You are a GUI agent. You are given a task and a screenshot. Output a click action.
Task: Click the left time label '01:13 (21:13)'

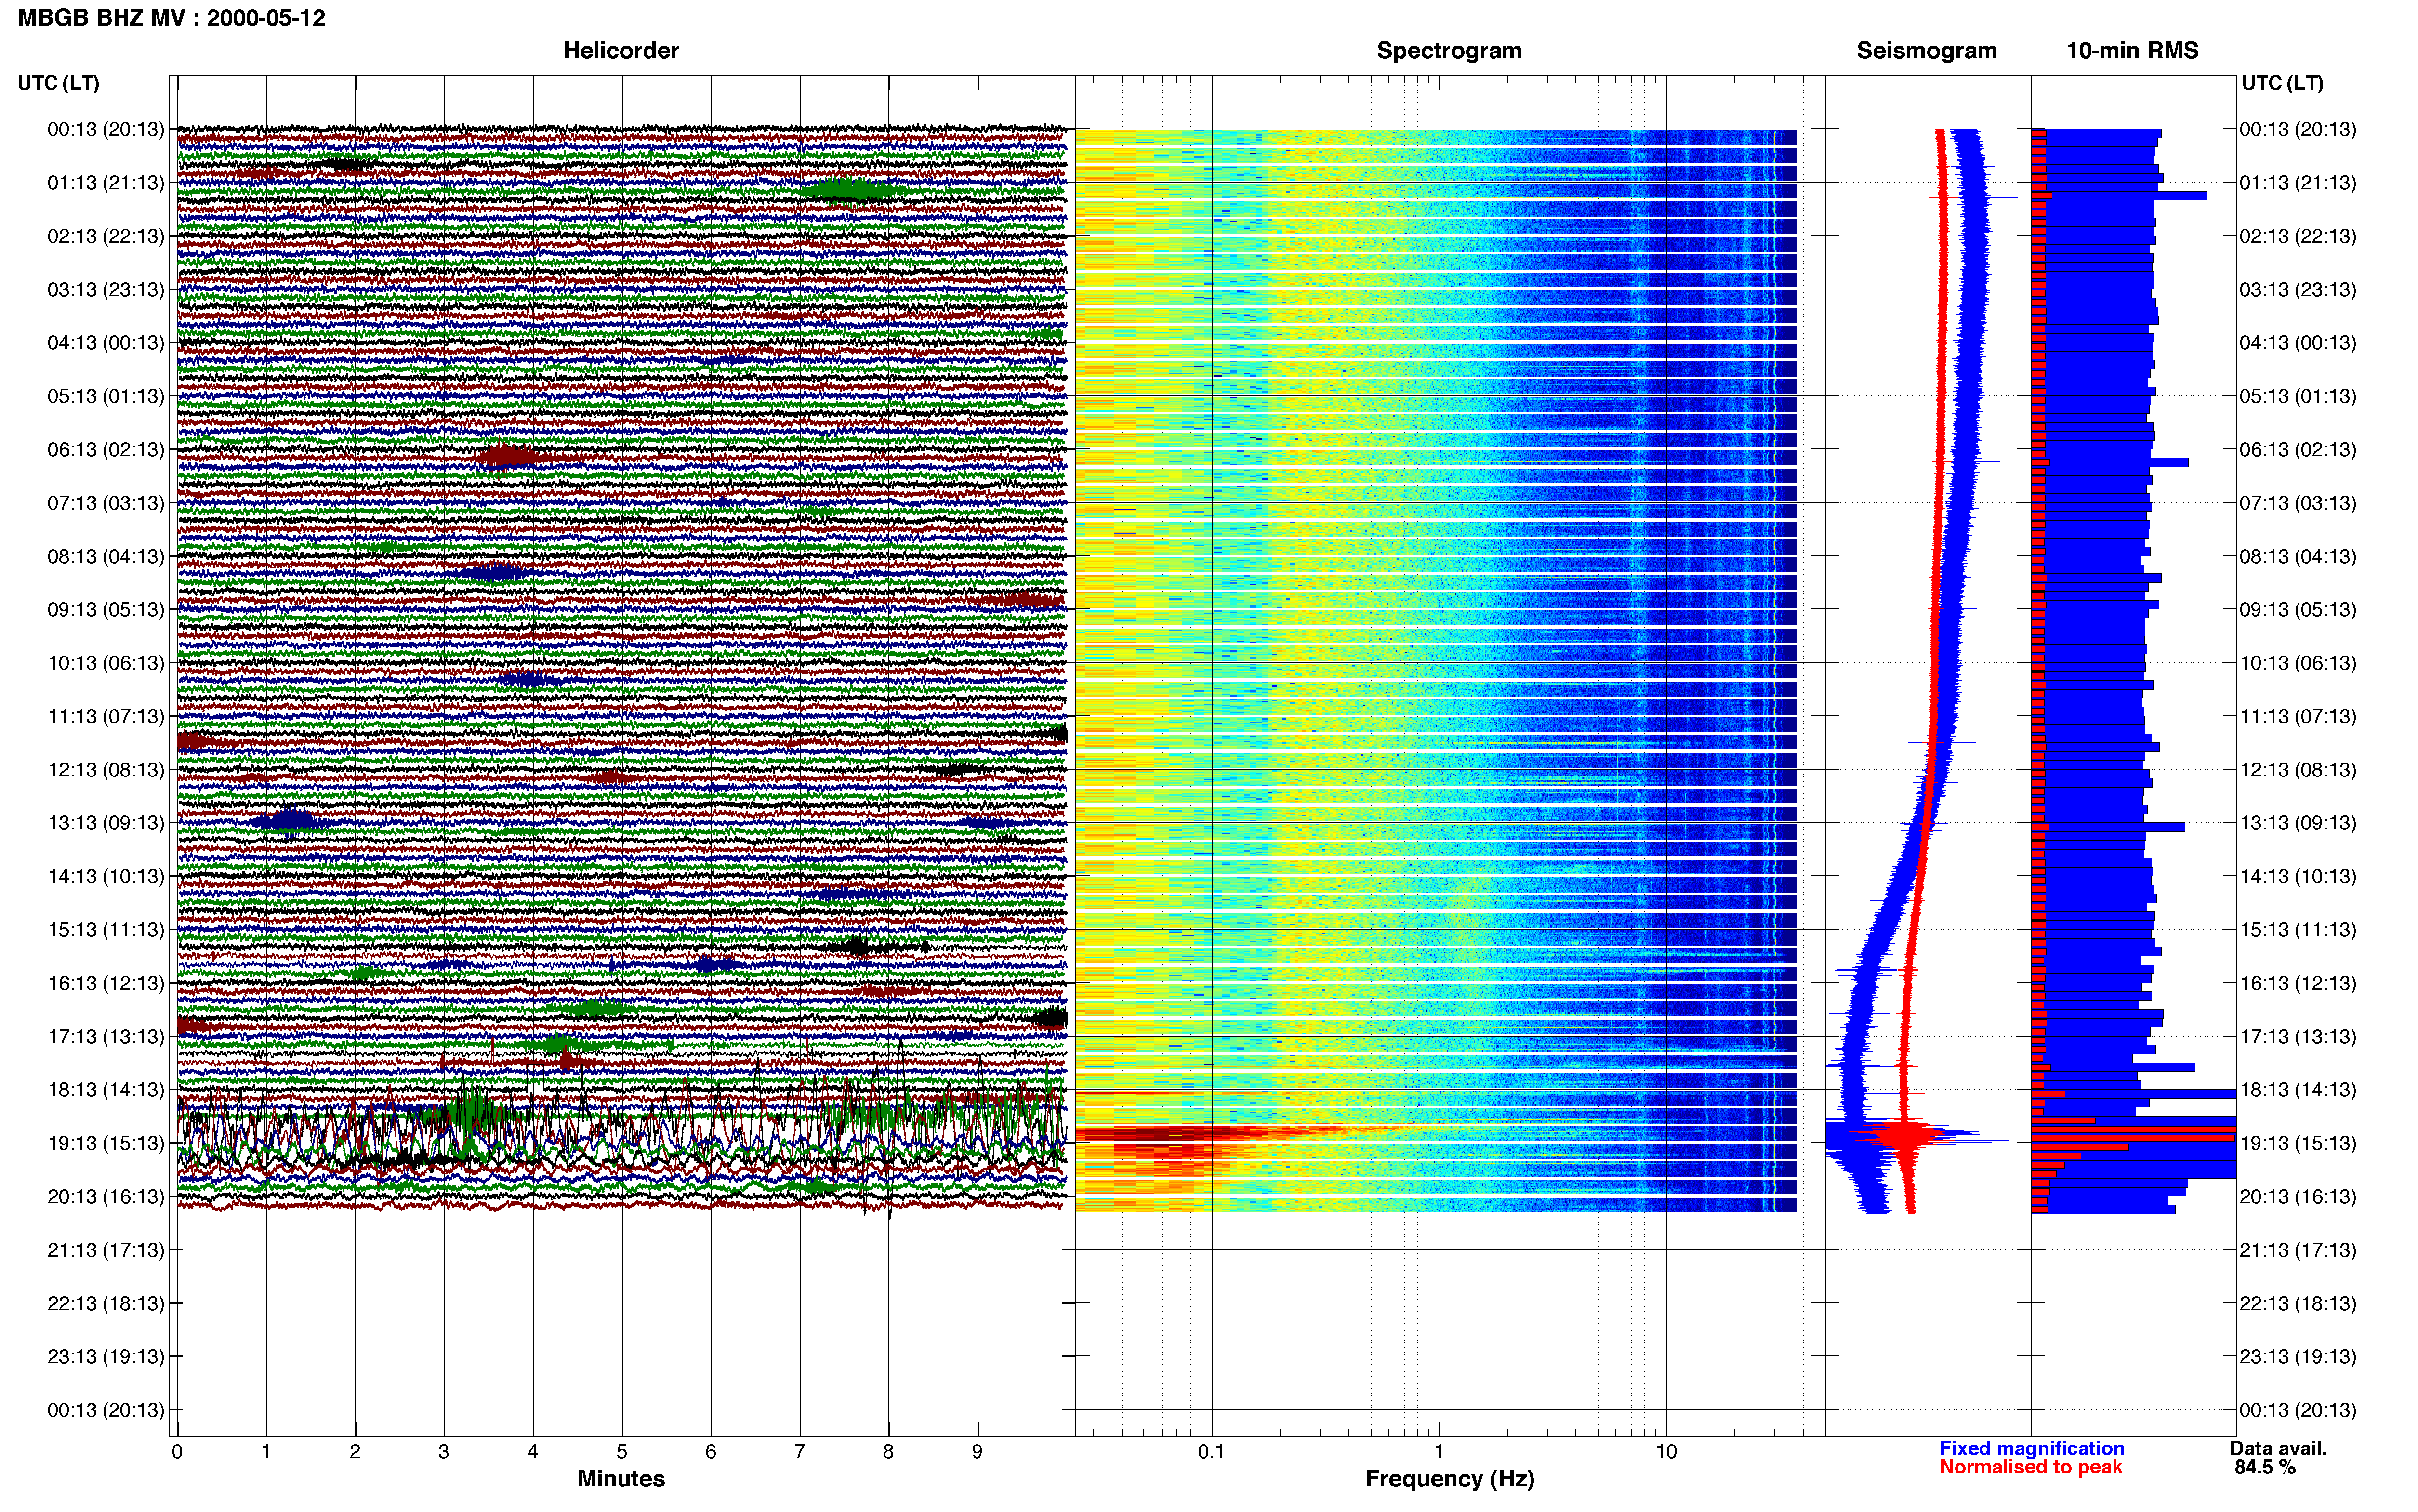coord(106,183)
